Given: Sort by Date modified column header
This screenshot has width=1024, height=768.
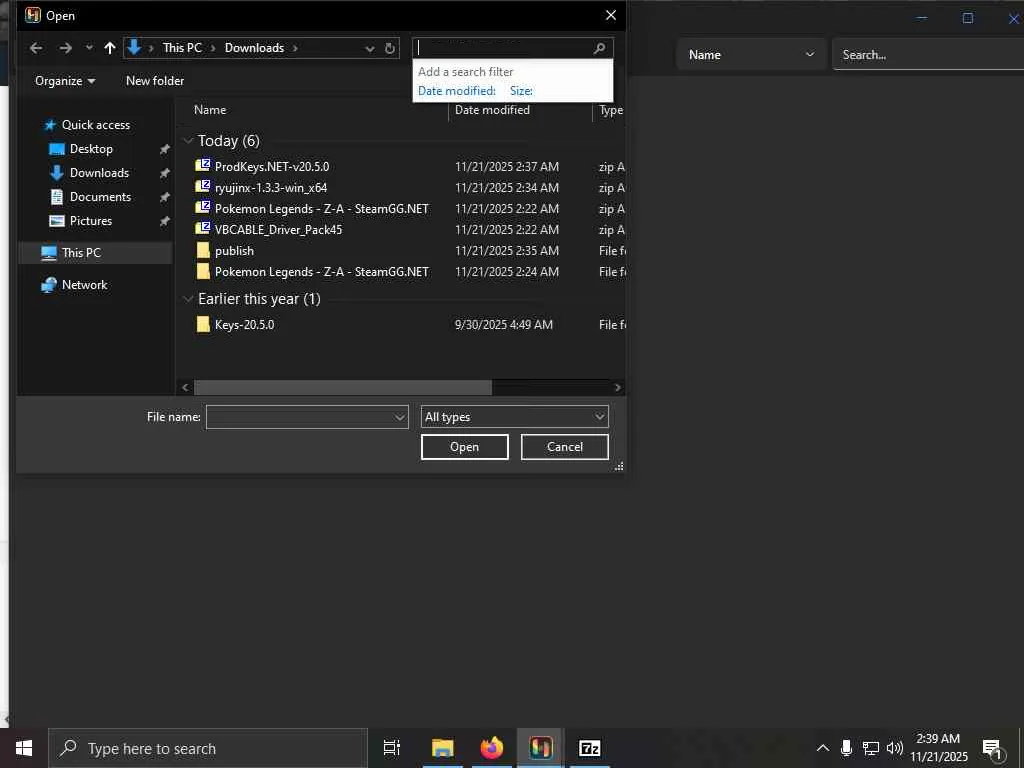Looking at the screenshot, I should pos(492,110).
